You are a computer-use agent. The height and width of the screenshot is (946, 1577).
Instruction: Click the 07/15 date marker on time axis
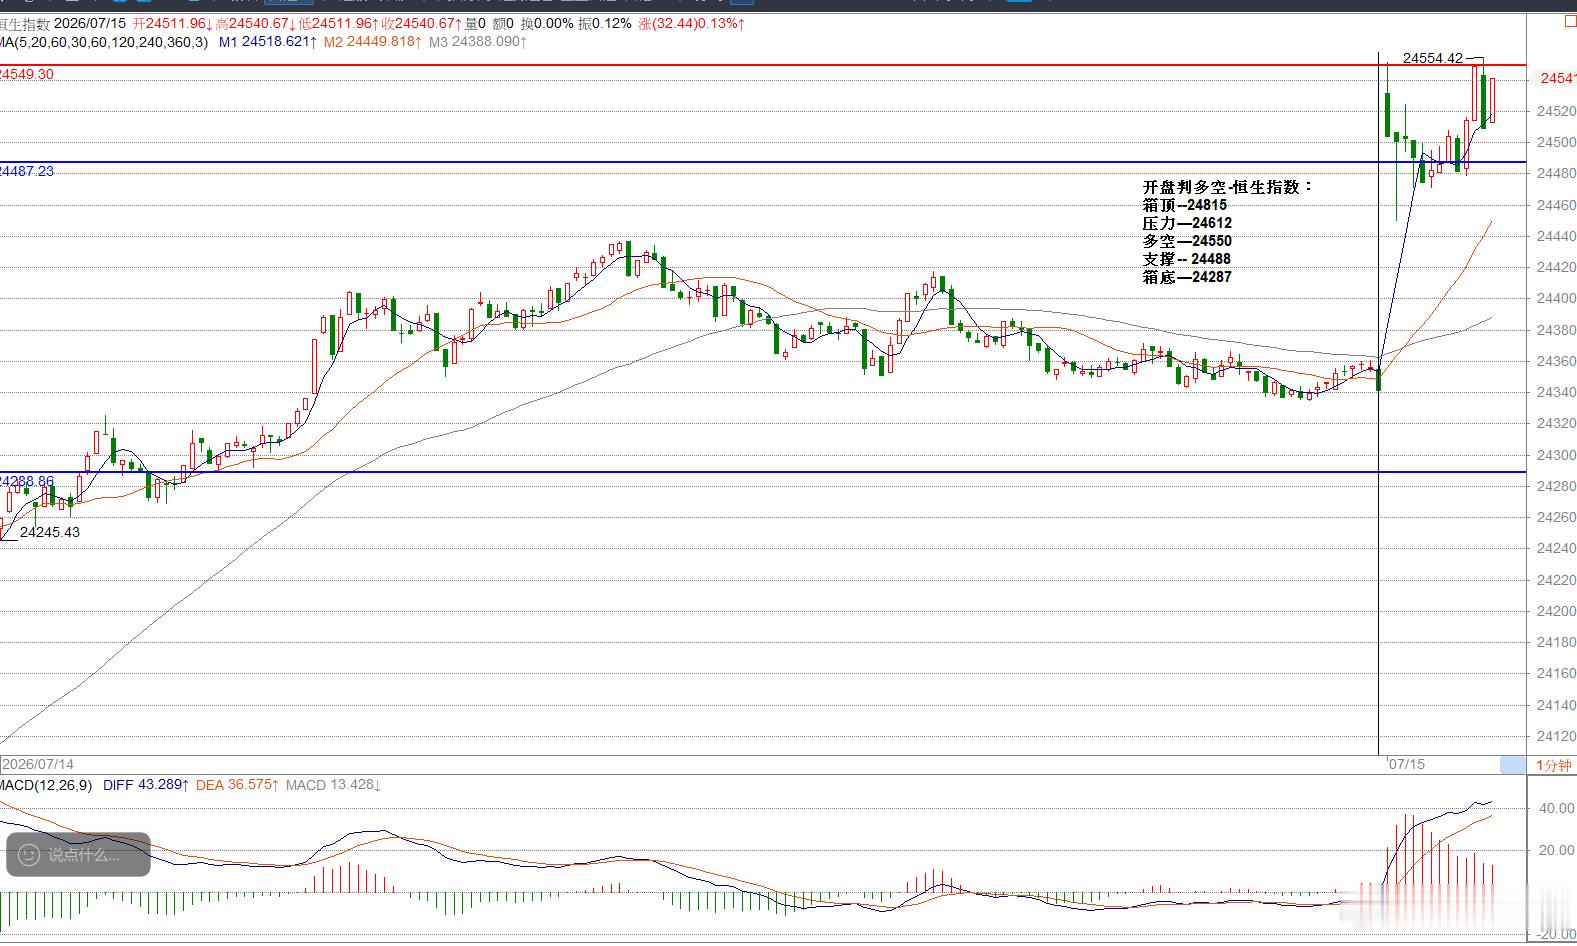pos(1406,764)
